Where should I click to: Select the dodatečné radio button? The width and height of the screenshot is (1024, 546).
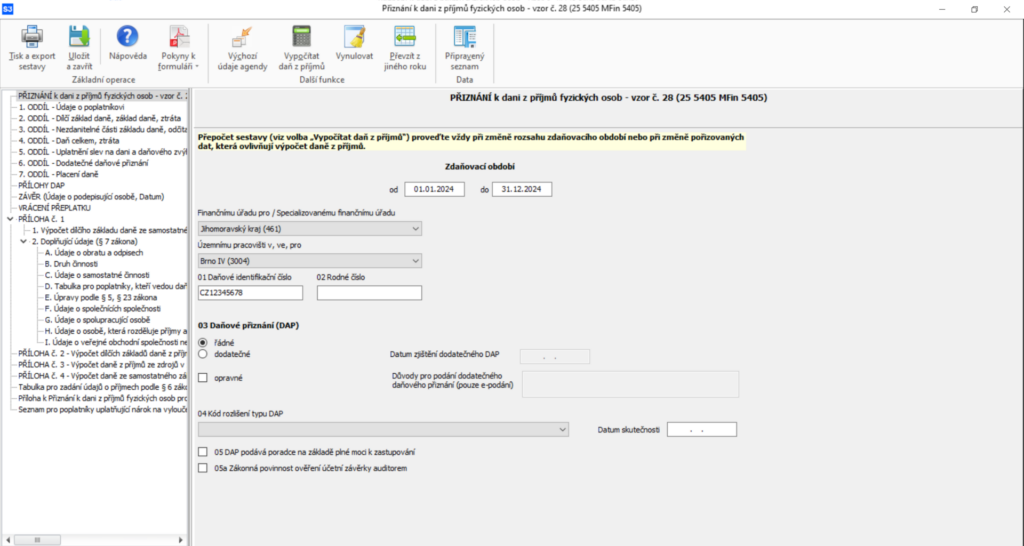[x=204, y=353]
